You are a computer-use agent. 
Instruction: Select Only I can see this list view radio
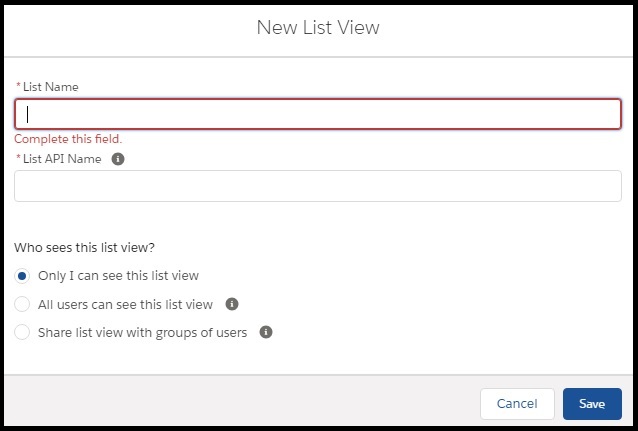(22, 276)
